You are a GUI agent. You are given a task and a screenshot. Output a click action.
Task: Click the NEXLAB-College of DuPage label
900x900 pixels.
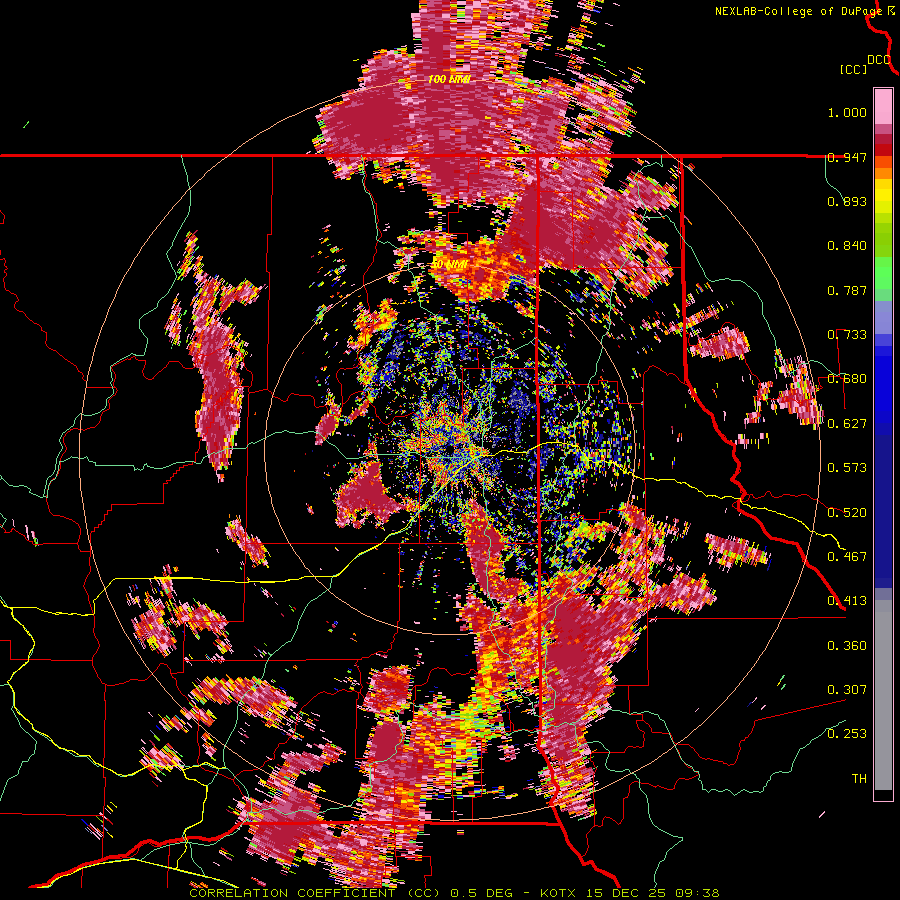click(x=799, y=11)
